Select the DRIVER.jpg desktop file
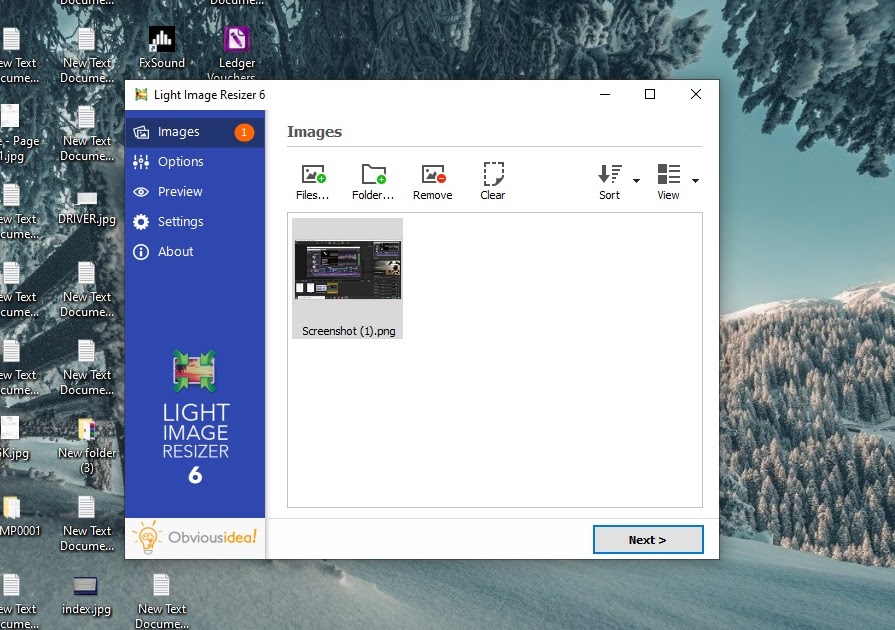This screenshot has height=630, width=895. [x=87, y=209]
